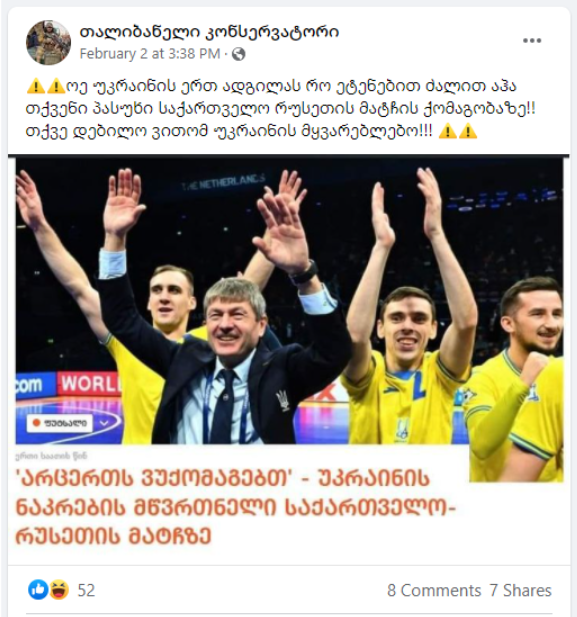Open the three-dots post options menu
This screenshot has height=617, width=577.
(x=532, y=41)
